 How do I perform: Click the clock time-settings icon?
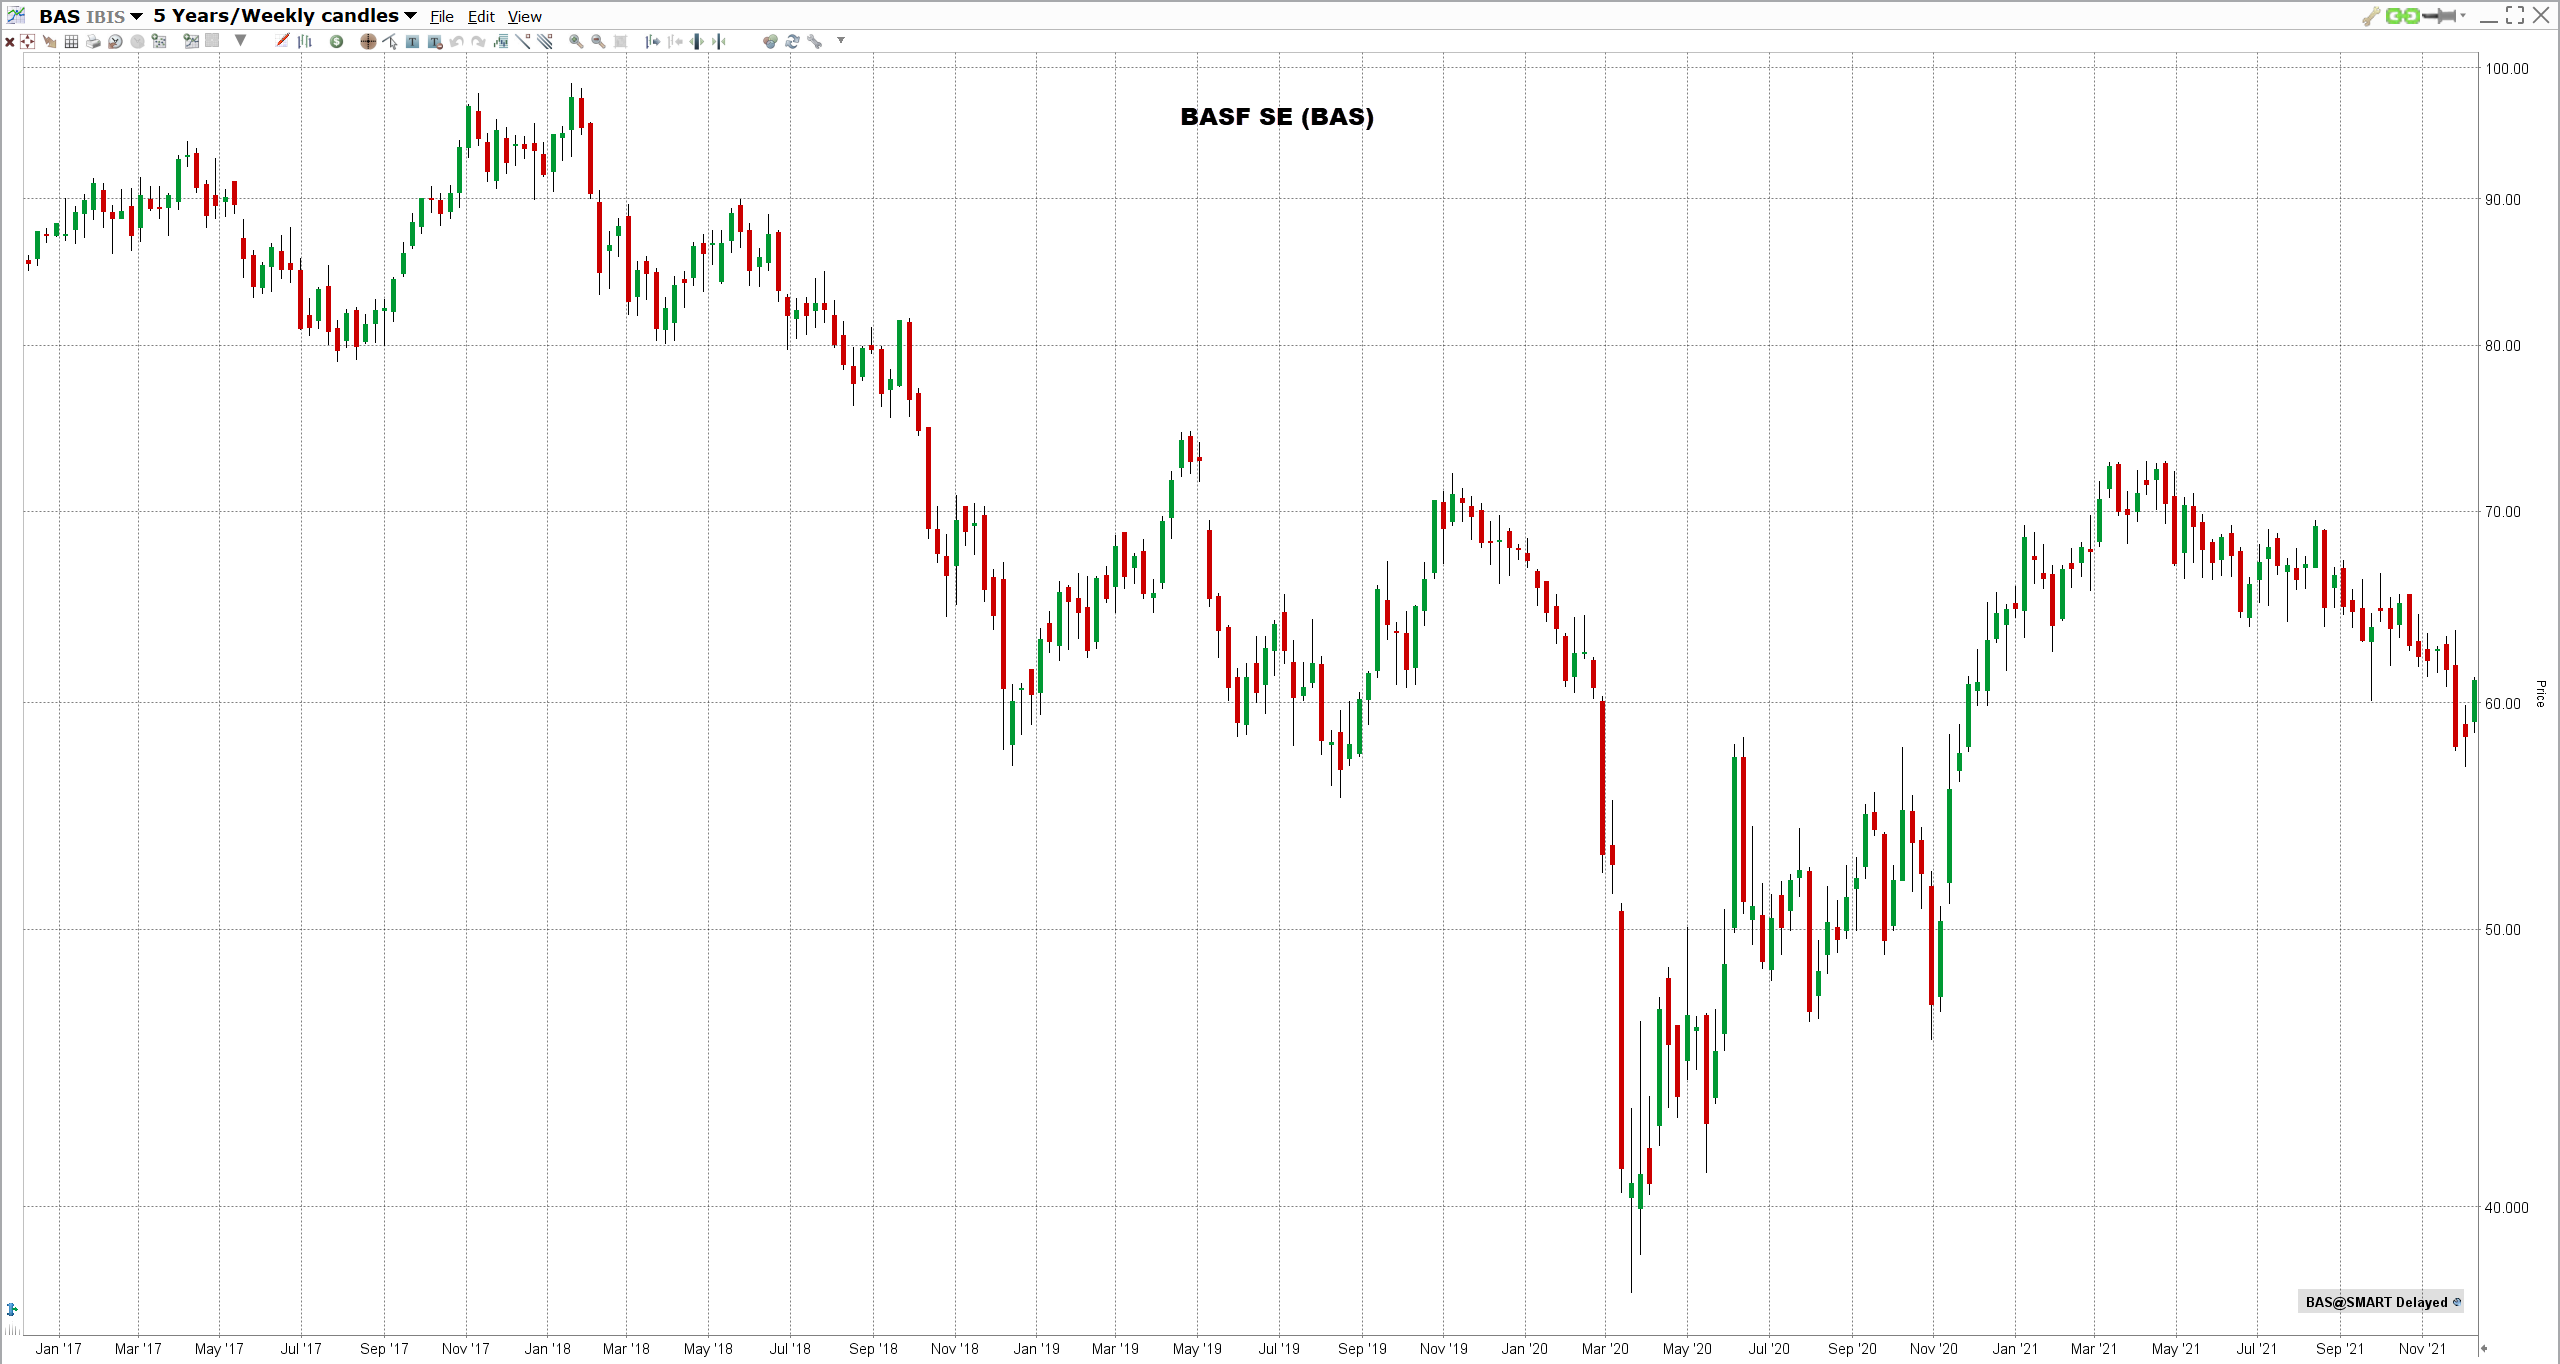pyautogui.click(x=115, y=41)
